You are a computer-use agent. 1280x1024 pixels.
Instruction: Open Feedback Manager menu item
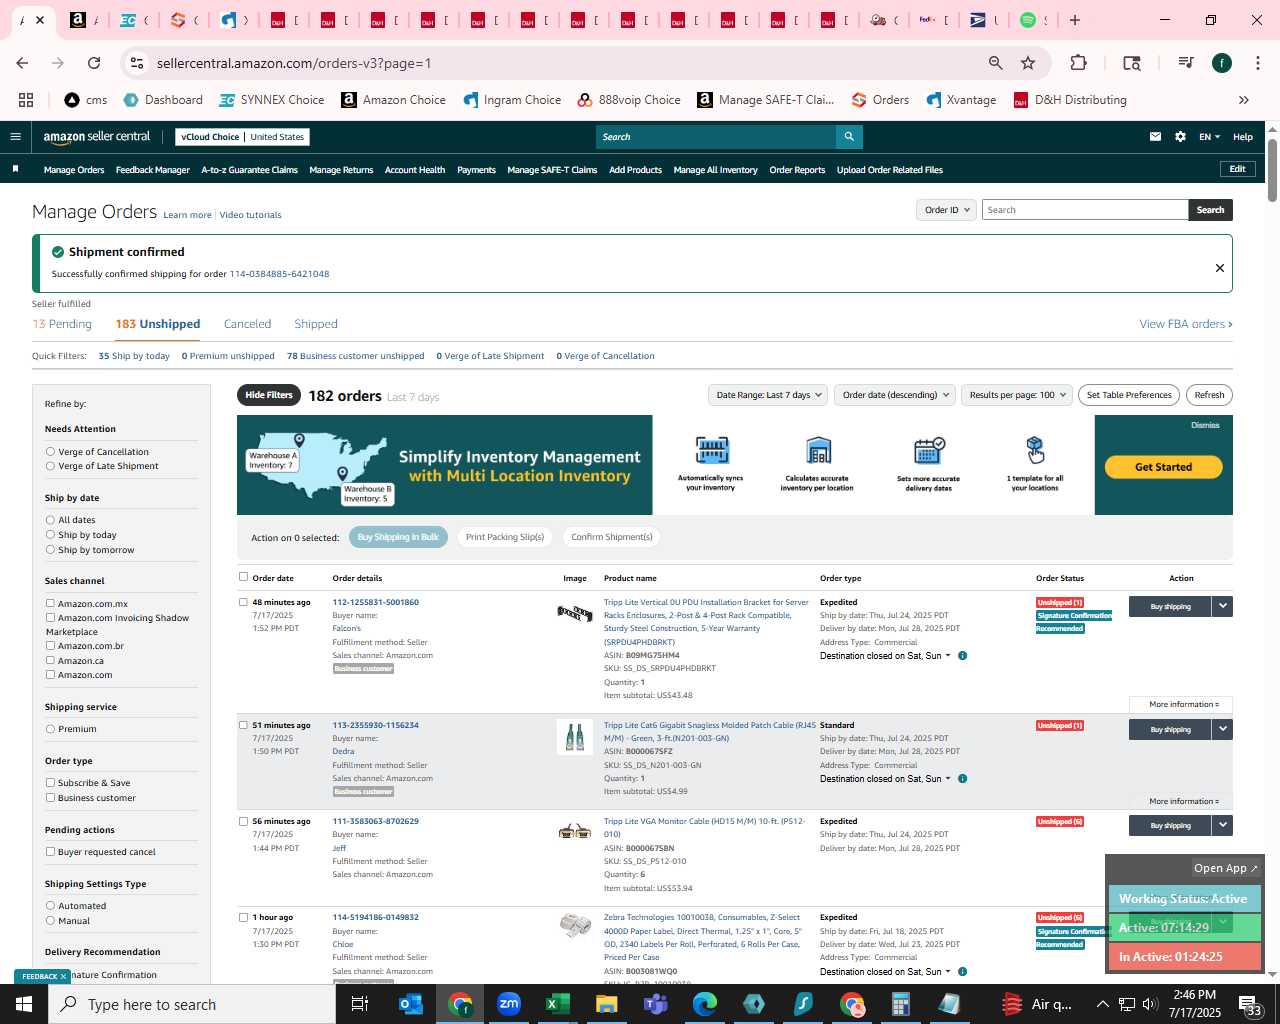pos(153,170)
